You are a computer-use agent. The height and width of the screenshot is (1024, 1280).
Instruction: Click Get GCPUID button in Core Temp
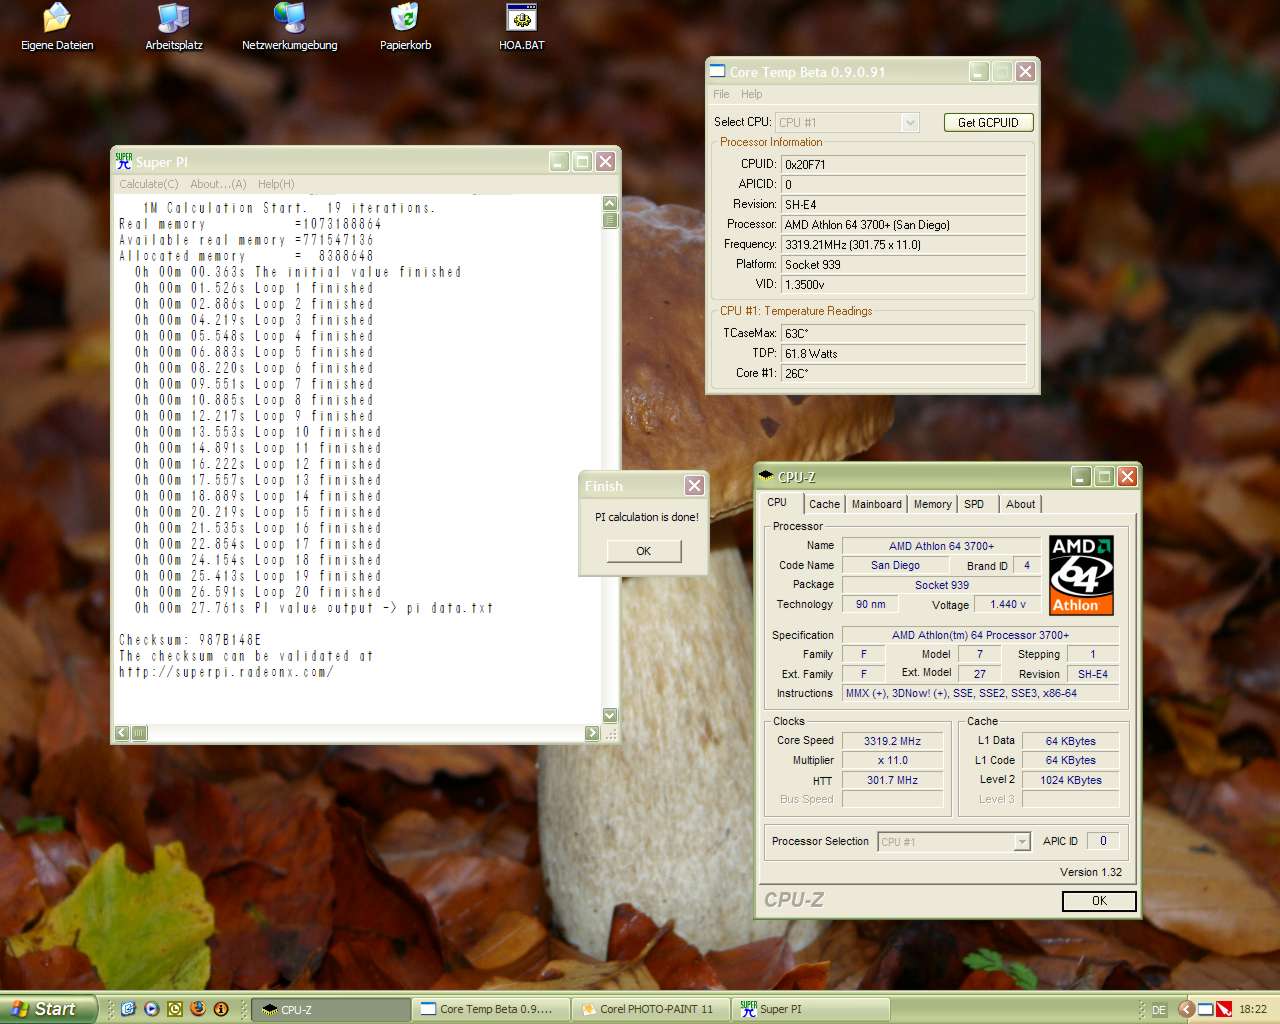[x=988, y=122]
